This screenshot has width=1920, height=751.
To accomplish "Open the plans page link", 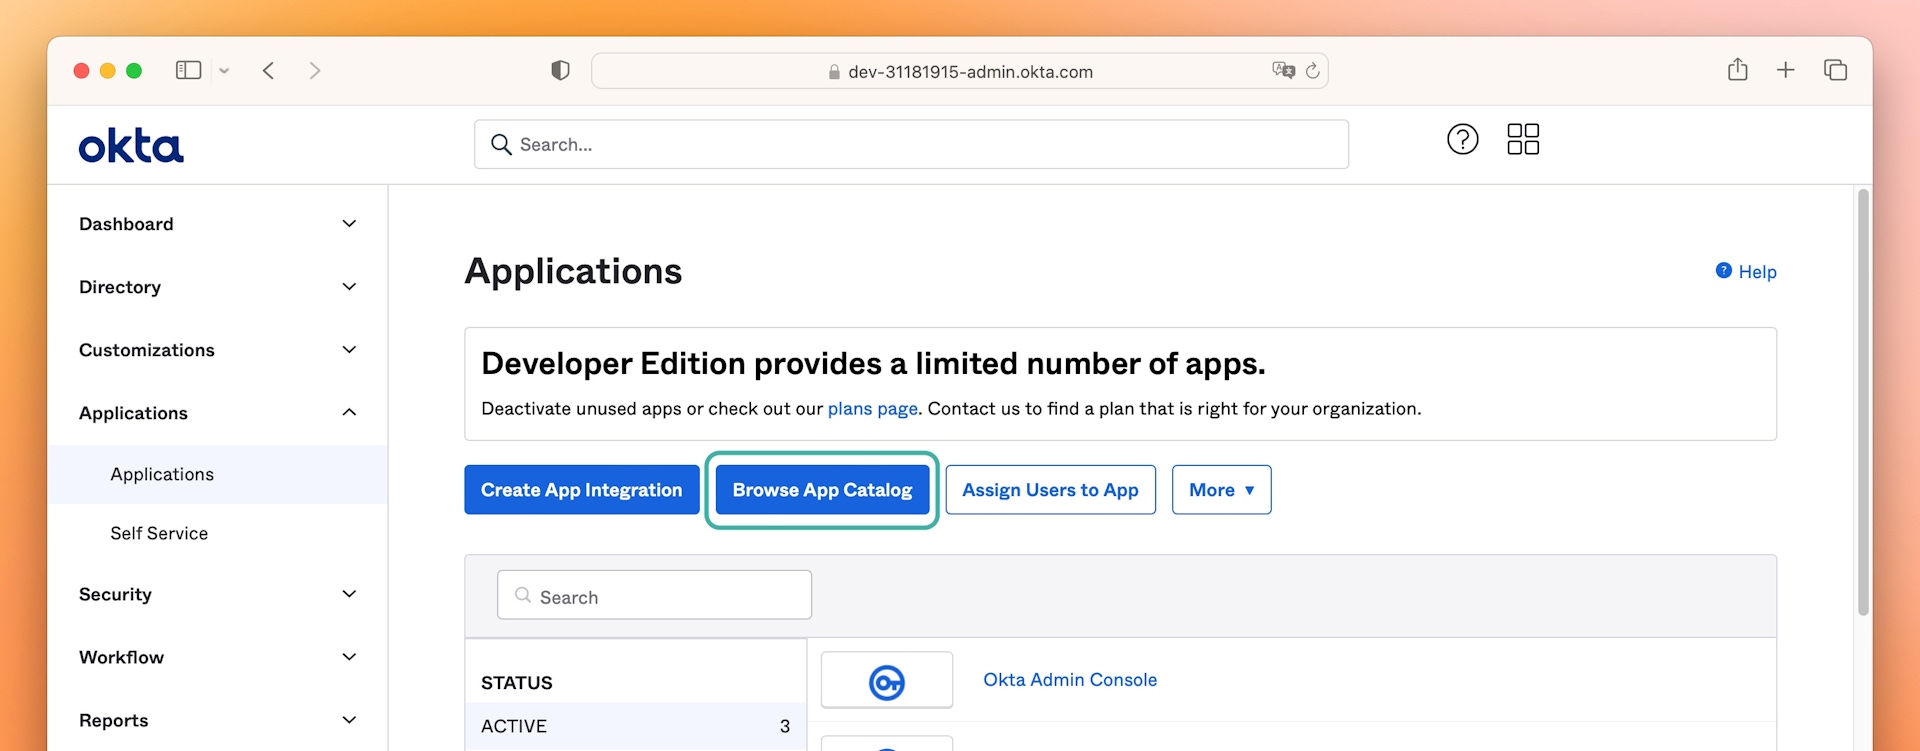I will (x=872, y=409).
